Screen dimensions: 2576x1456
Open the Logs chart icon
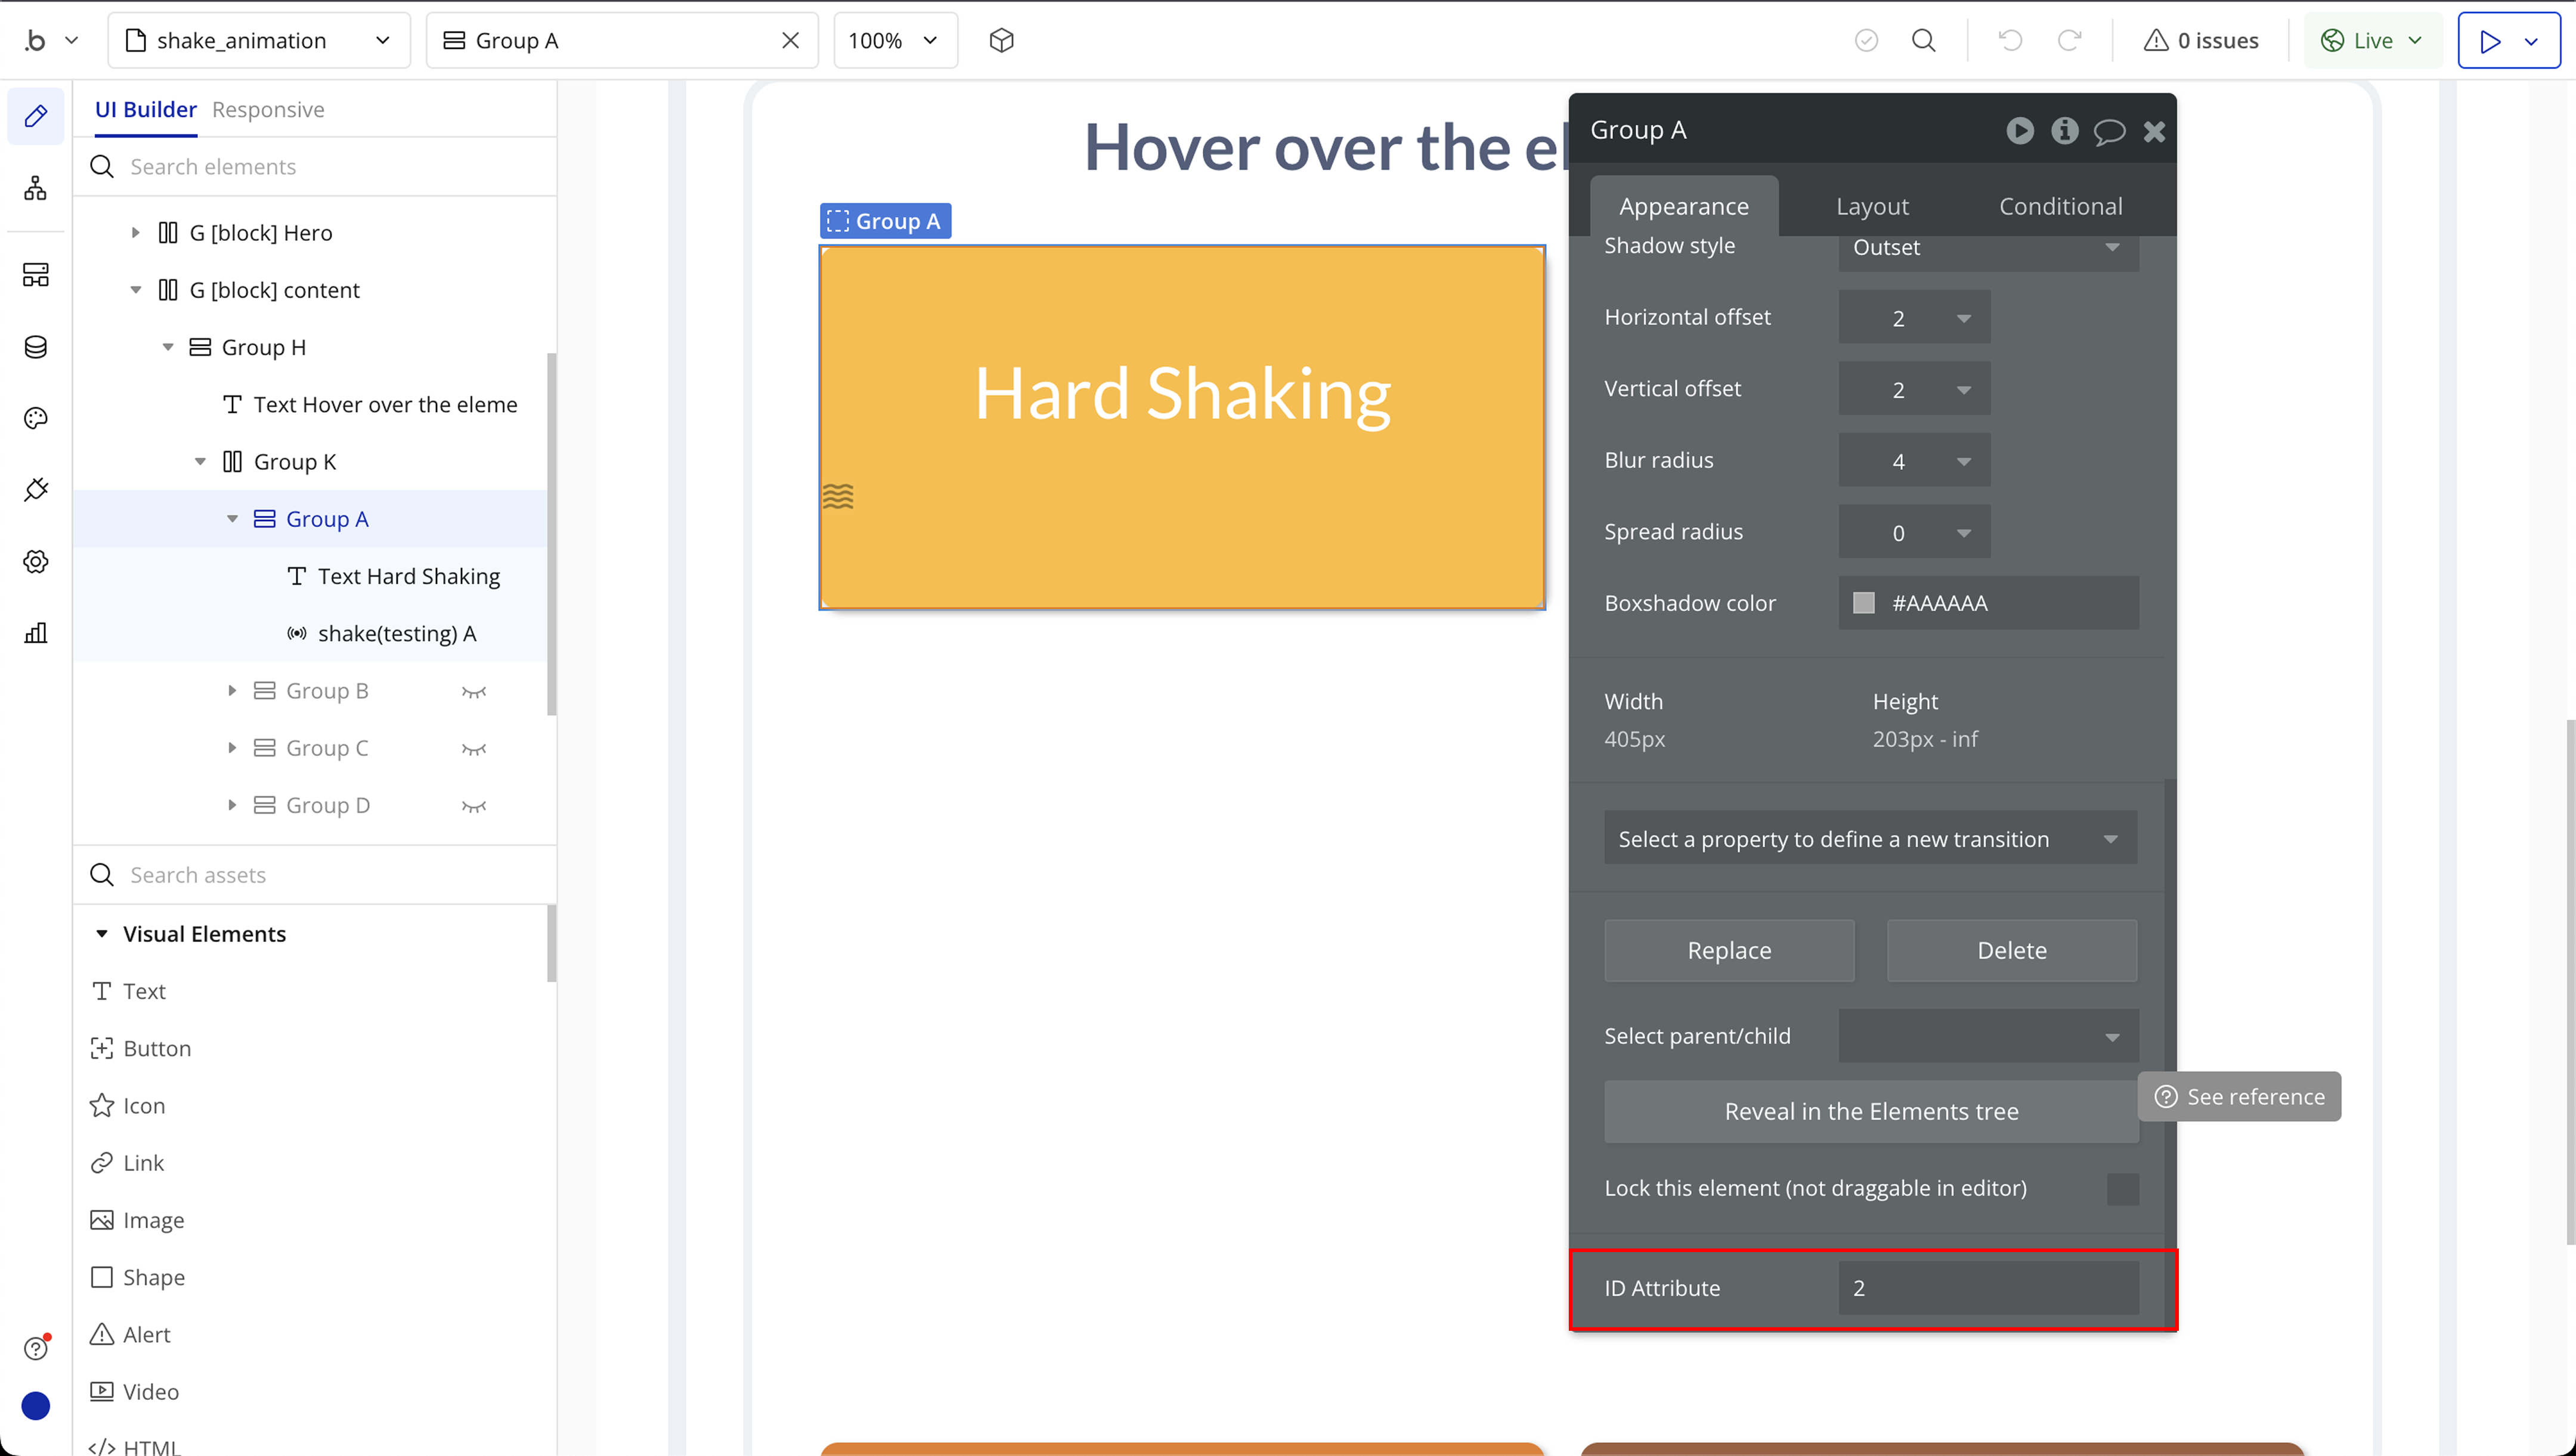click(36, 633)
